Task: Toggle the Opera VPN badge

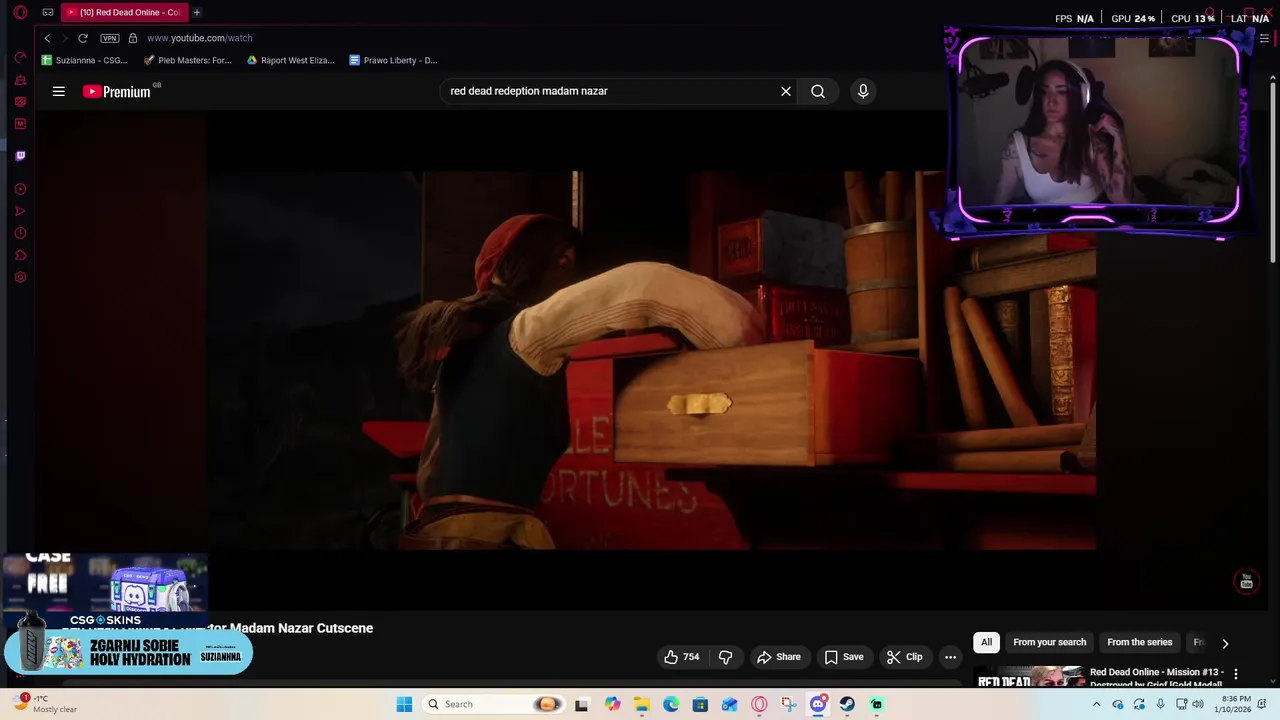Action: [x=110, y=38]
